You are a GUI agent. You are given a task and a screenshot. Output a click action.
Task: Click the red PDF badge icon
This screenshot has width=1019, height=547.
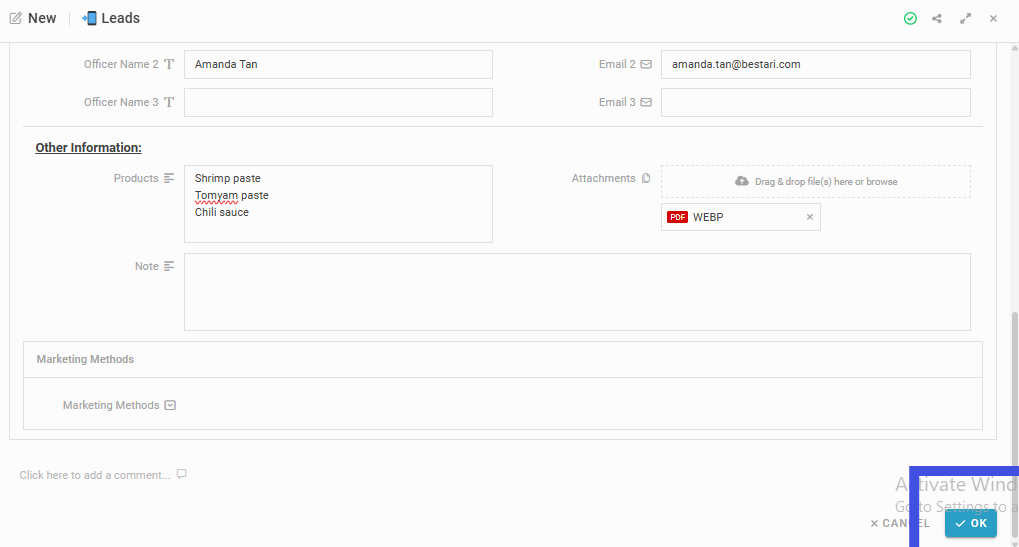[677, 217]
